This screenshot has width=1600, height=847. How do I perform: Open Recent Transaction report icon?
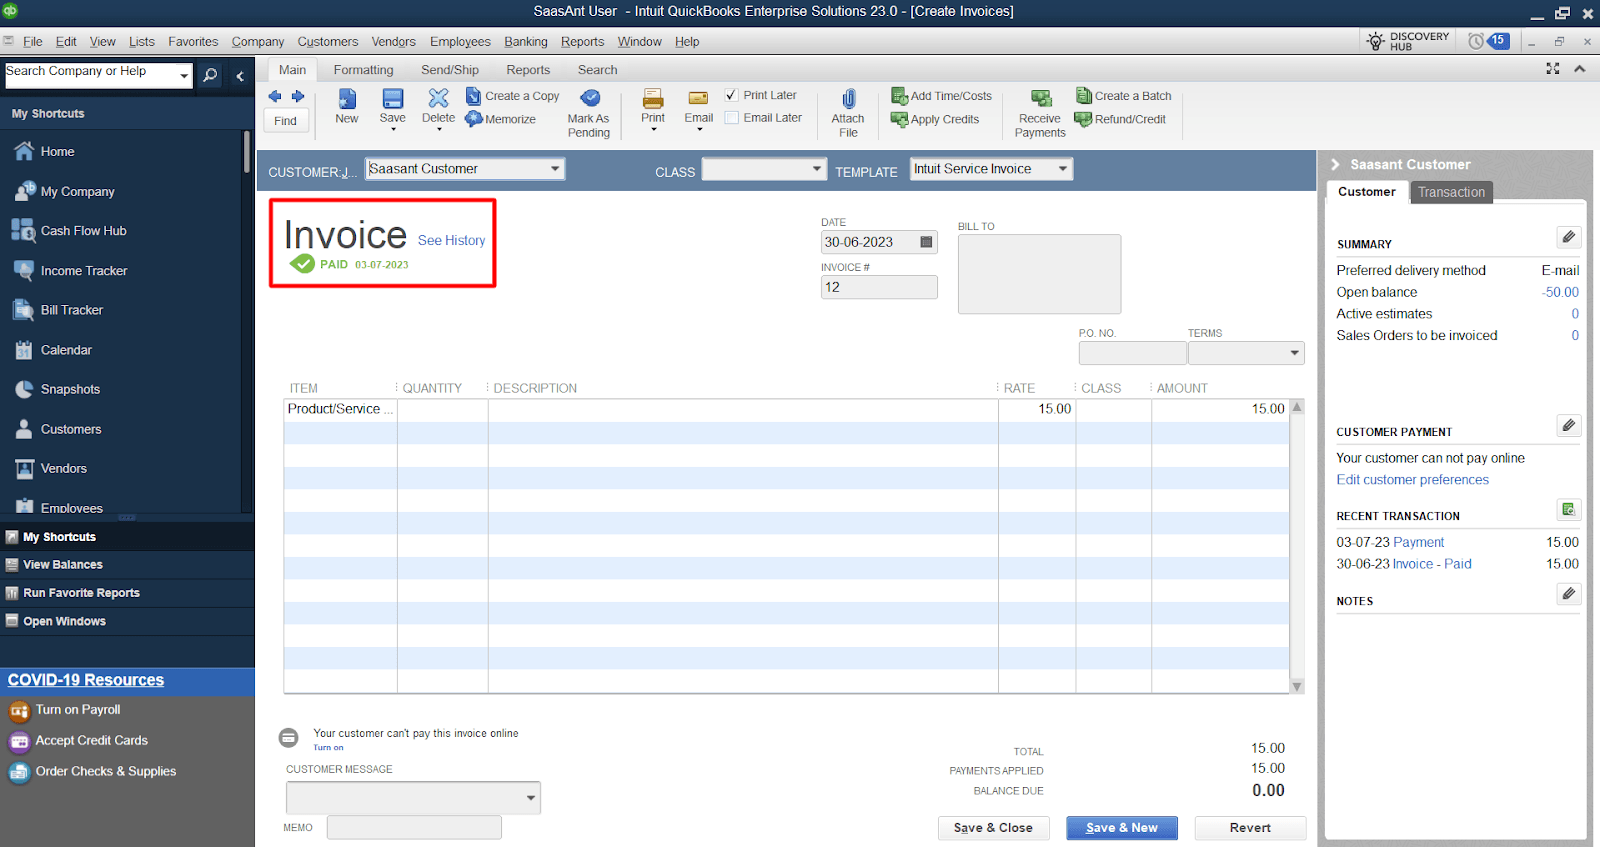coord(1569,509)
